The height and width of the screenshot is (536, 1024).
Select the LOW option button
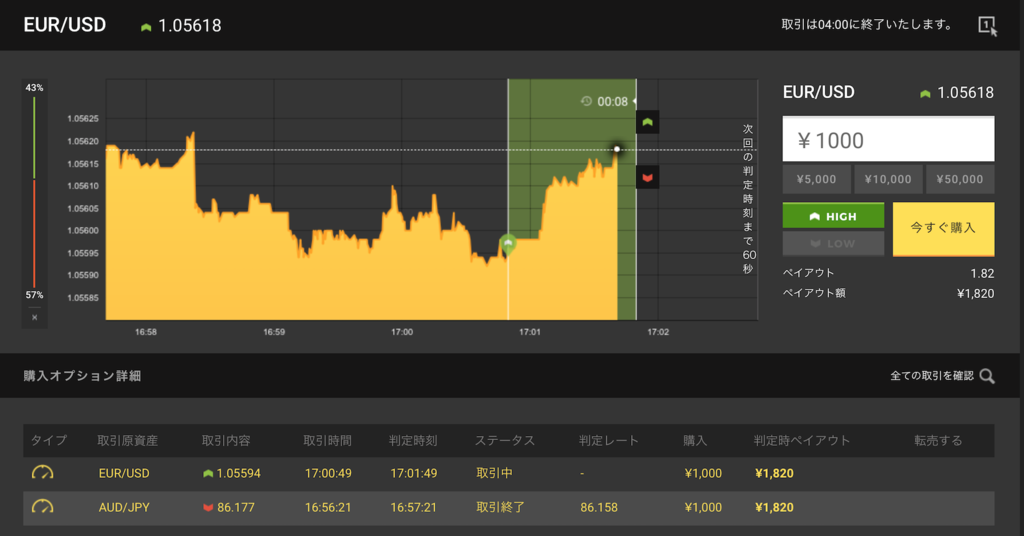pos(833,244)
